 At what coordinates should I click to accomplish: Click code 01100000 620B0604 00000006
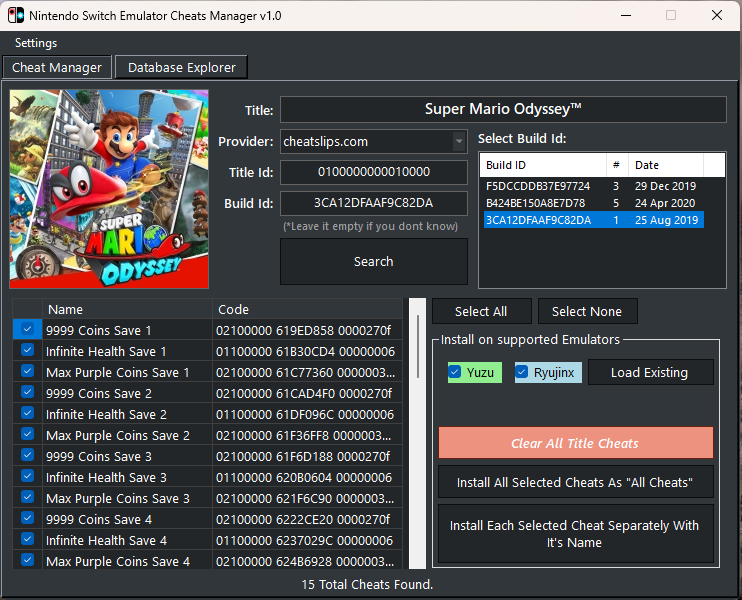[308, 477]
